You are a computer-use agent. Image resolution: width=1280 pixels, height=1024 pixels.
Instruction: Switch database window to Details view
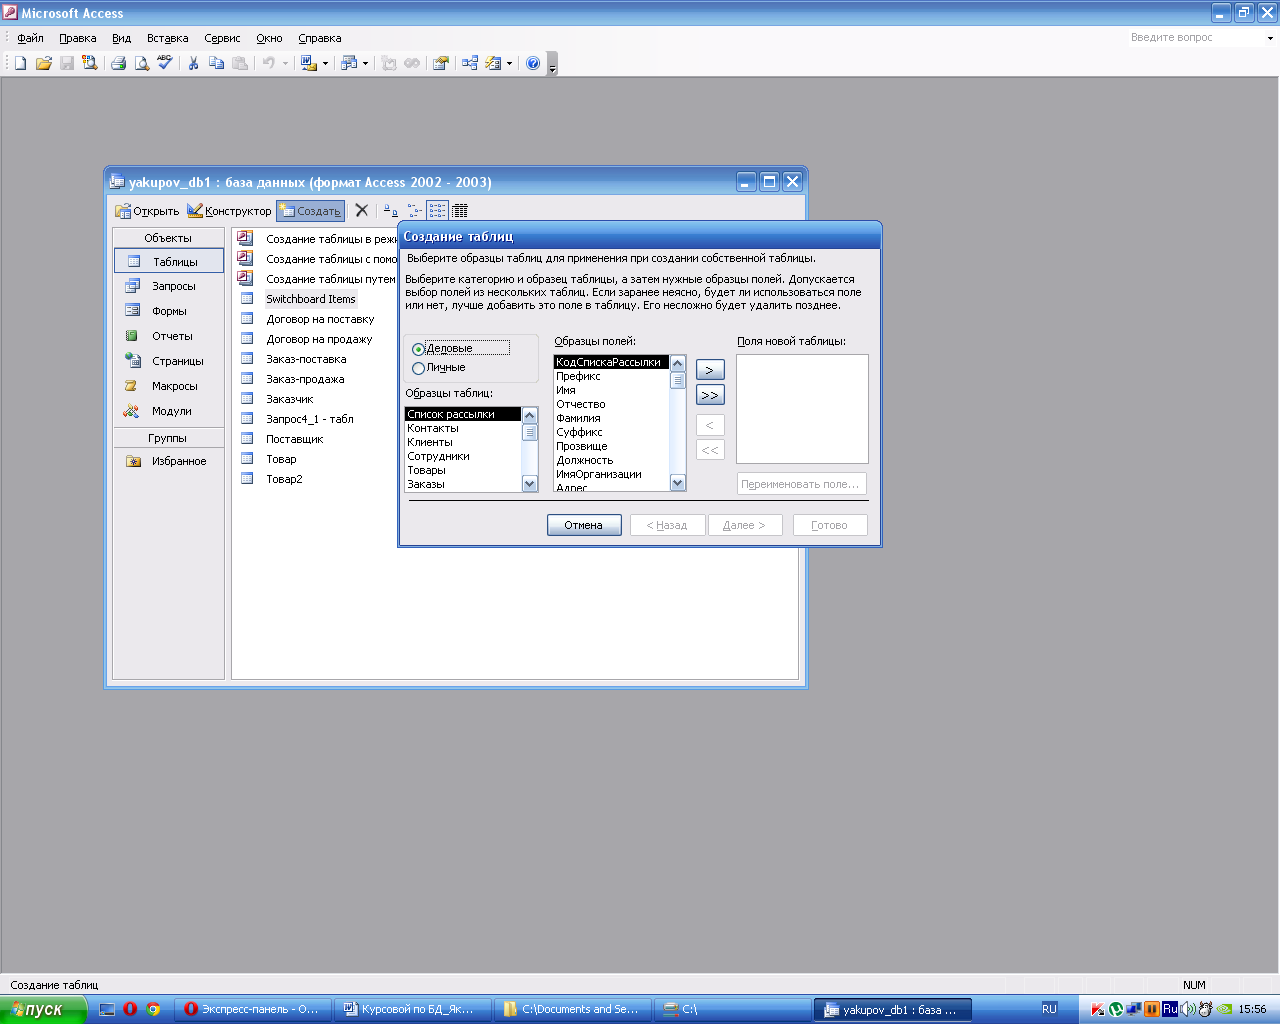click(x=460, y=210)
